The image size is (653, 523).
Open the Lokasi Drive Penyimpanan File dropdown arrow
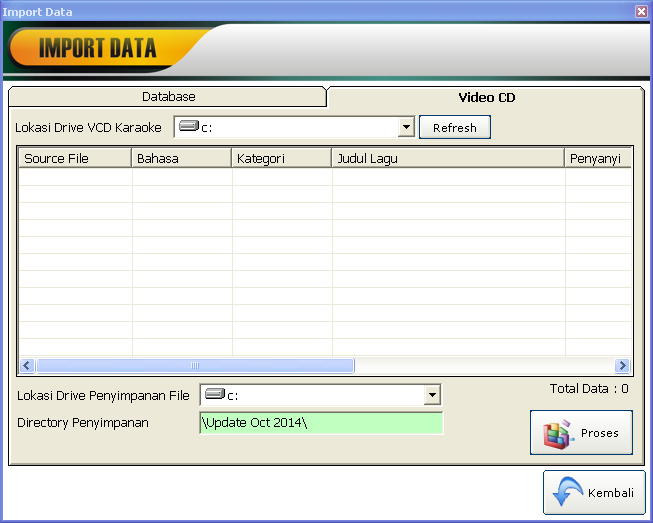coord(432,395)
